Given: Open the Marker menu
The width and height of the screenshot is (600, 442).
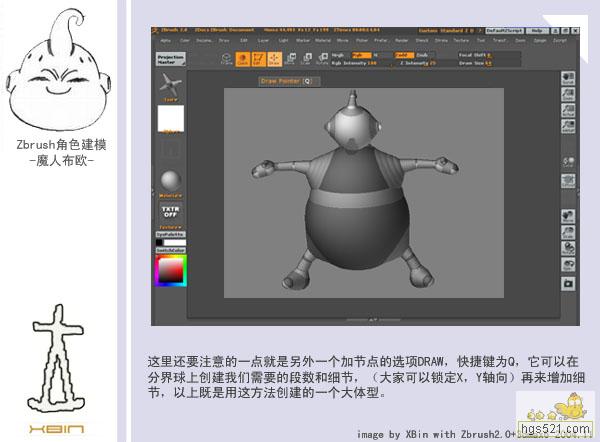Looking at the screenshot, I should 303,40.
